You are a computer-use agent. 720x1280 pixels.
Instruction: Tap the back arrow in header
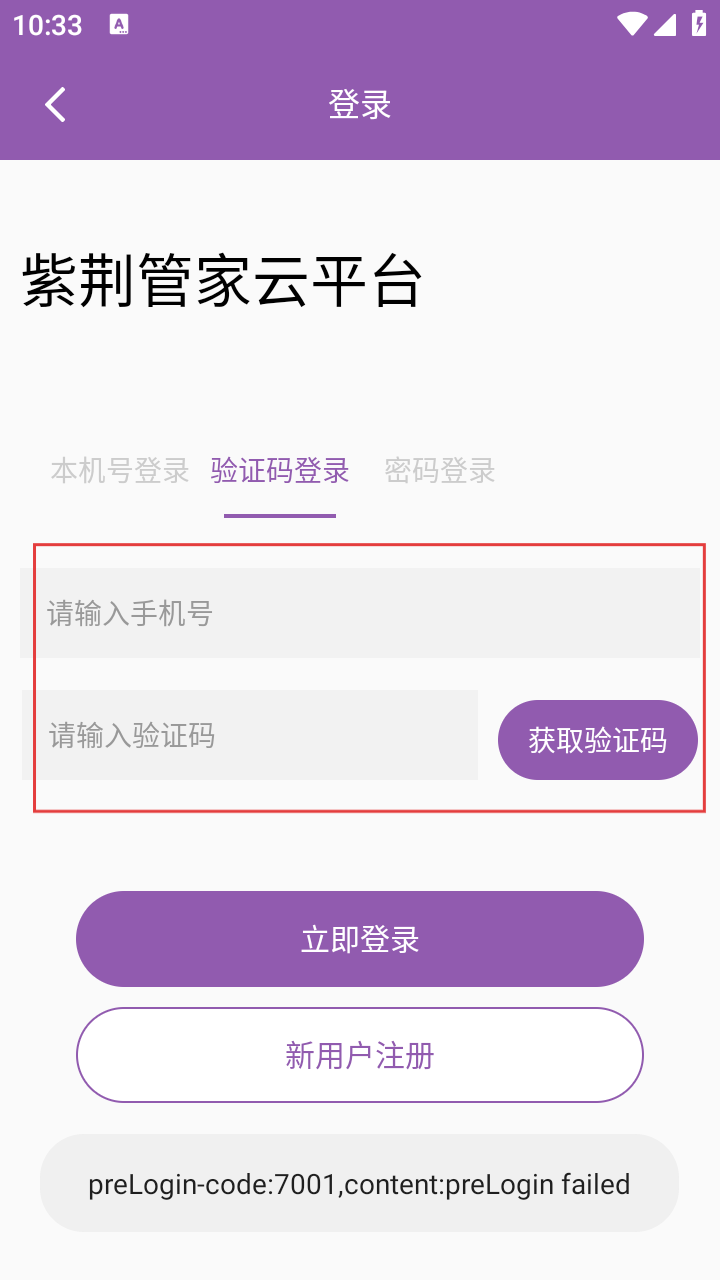(55, 104)
